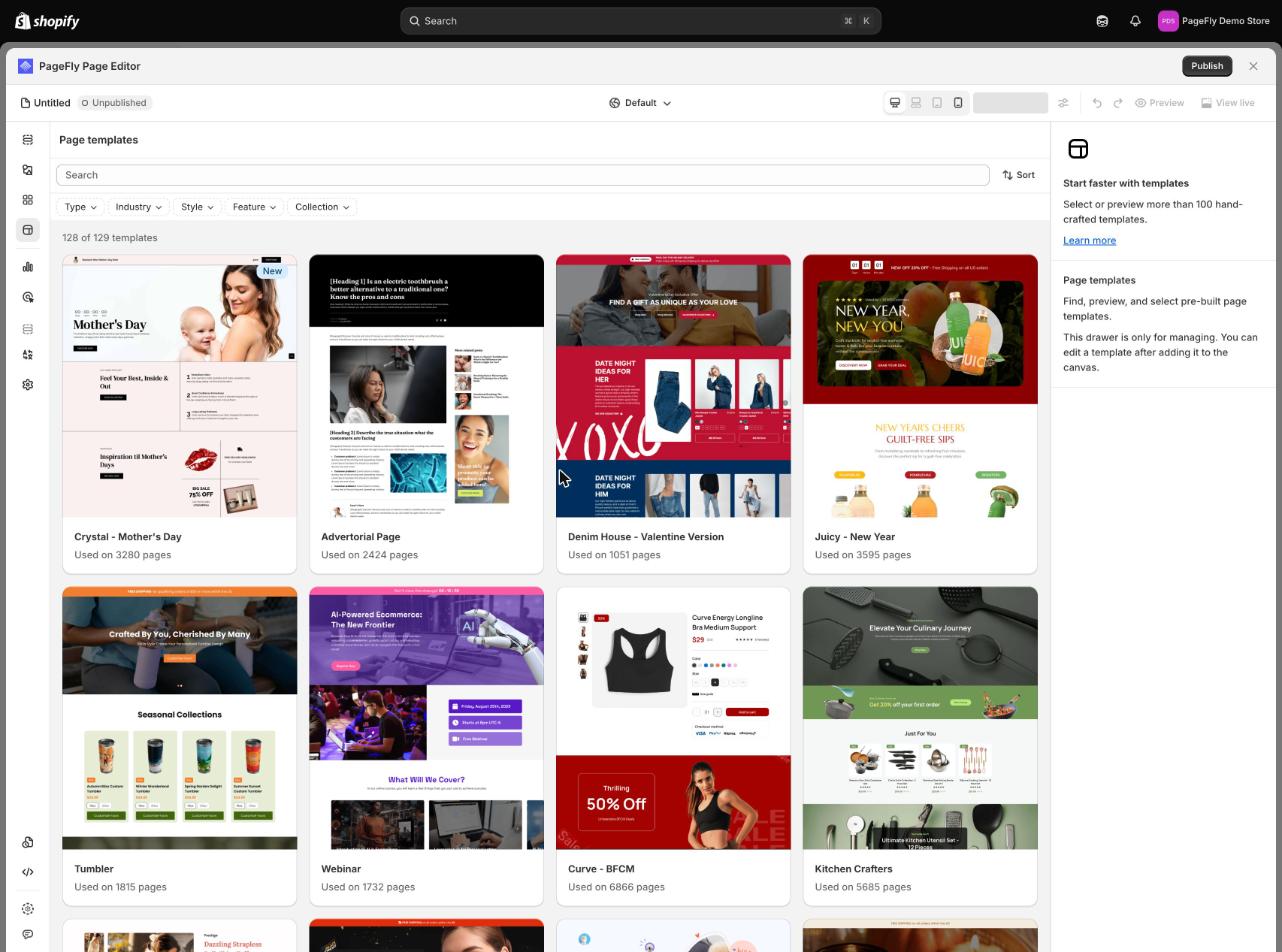1282x952 pixels.
Task: Open the bar chart analytics icon
Action: [28, 267]
